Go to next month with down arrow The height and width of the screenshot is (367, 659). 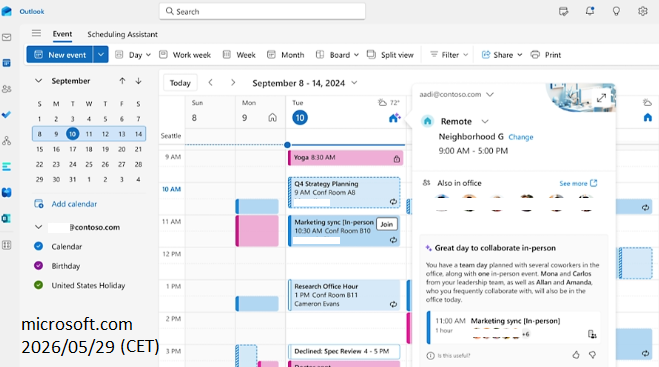(138, 81)
